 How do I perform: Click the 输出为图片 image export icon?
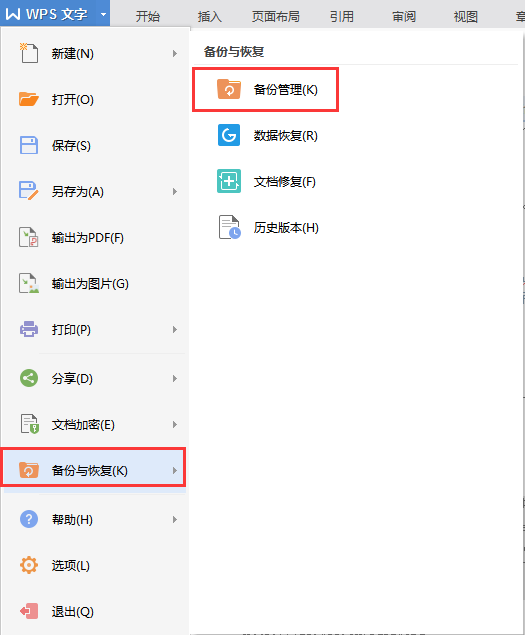[x=29, y=283]
